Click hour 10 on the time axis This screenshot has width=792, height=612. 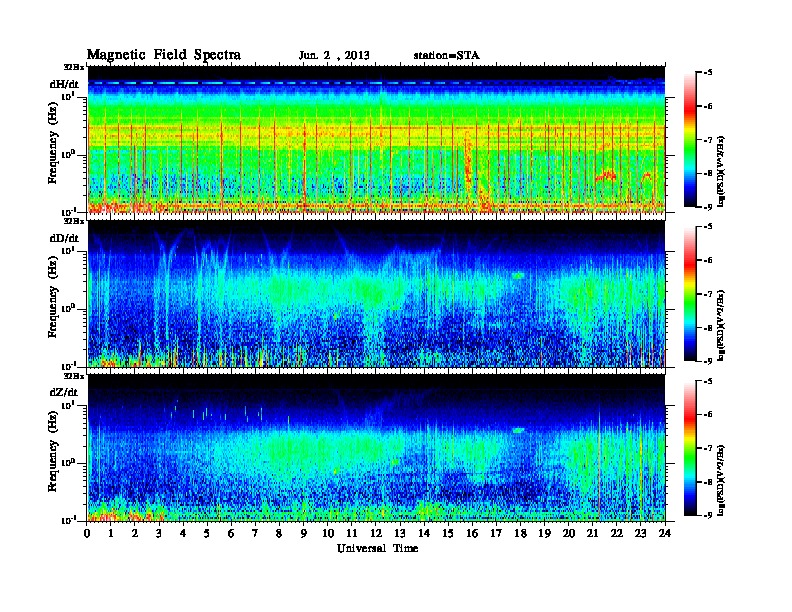[328, 533]
